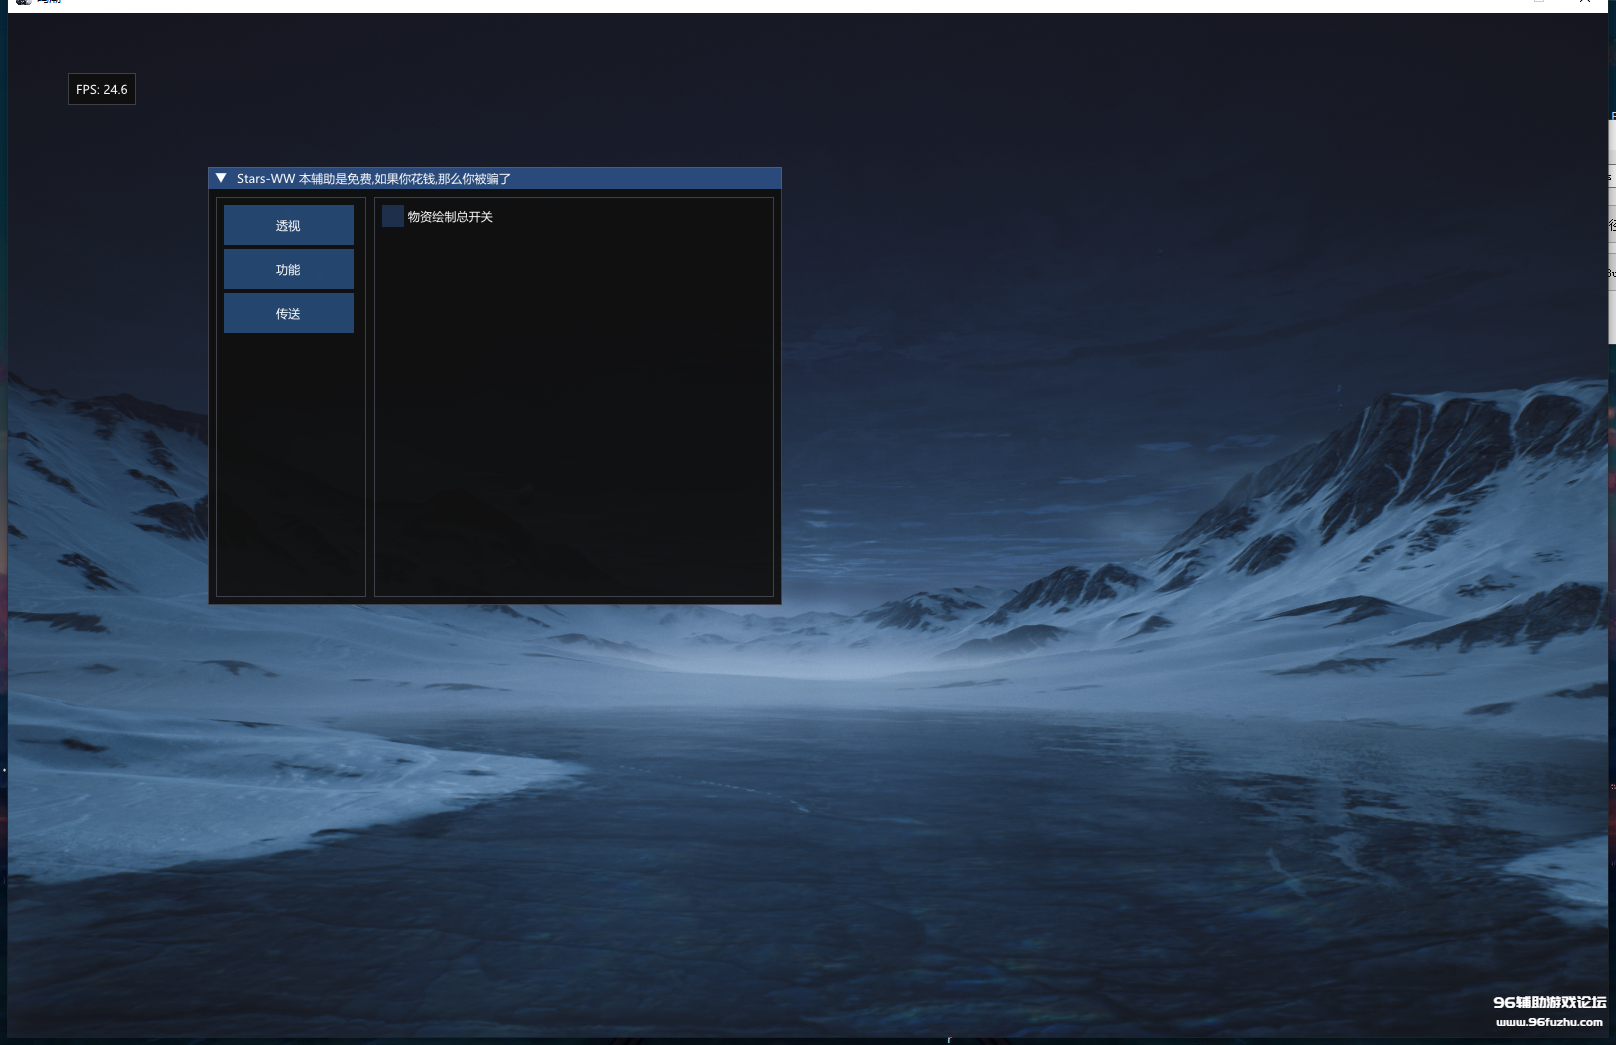Viewport: 1616px width, 1045px height.
Task: Switch to the 功能 tab
Action: pos(288,269)
